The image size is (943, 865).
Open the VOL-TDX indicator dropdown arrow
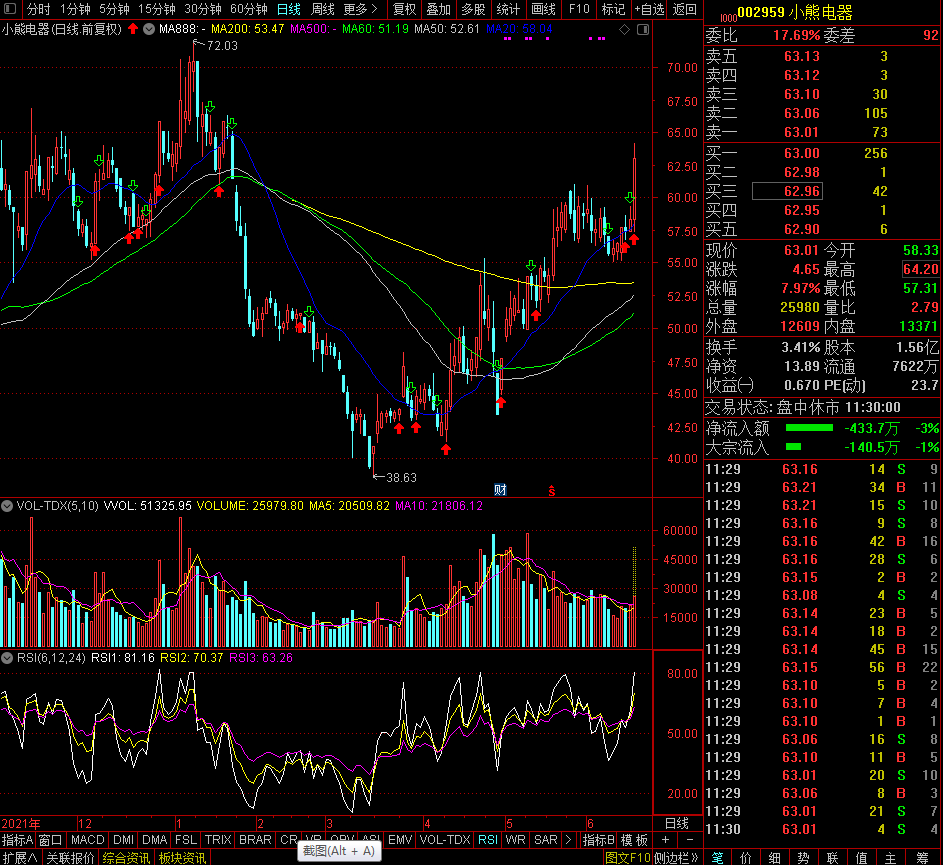coord(7,506)
